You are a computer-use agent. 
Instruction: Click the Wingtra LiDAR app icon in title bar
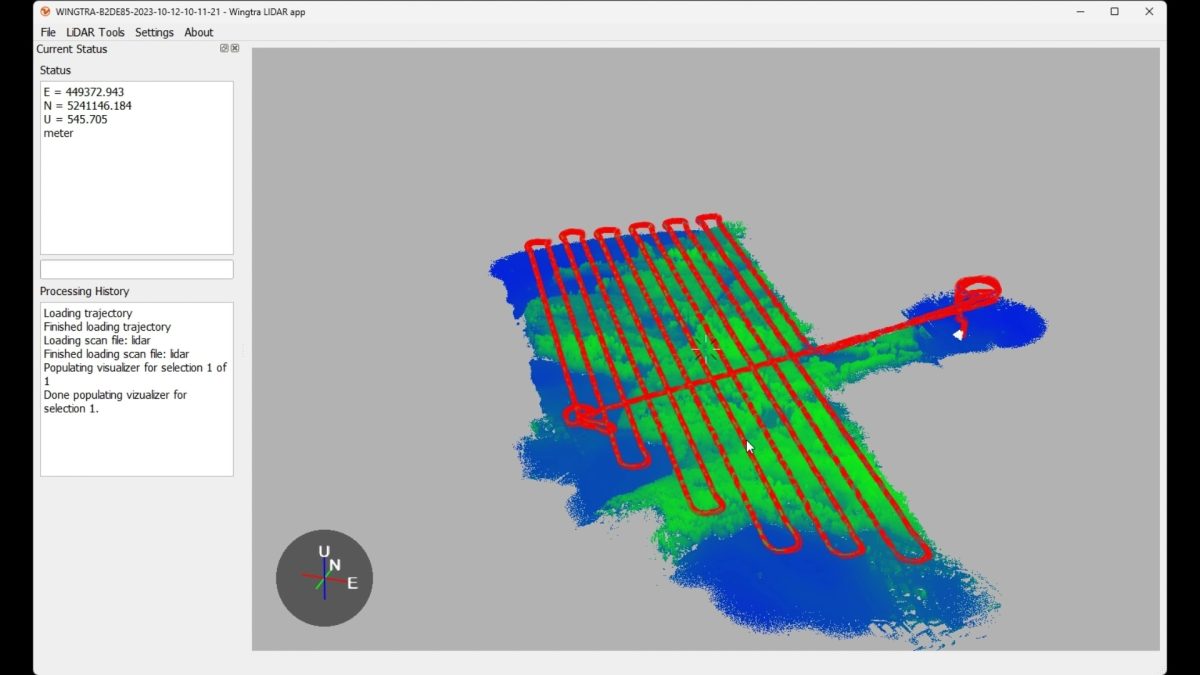point(44,11)
